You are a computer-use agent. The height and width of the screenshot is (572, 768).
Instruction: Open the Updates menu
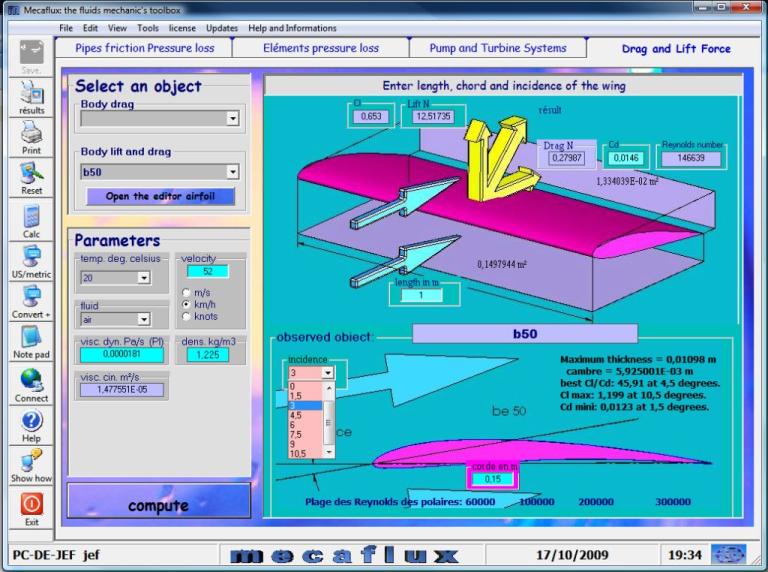point(222,28)
